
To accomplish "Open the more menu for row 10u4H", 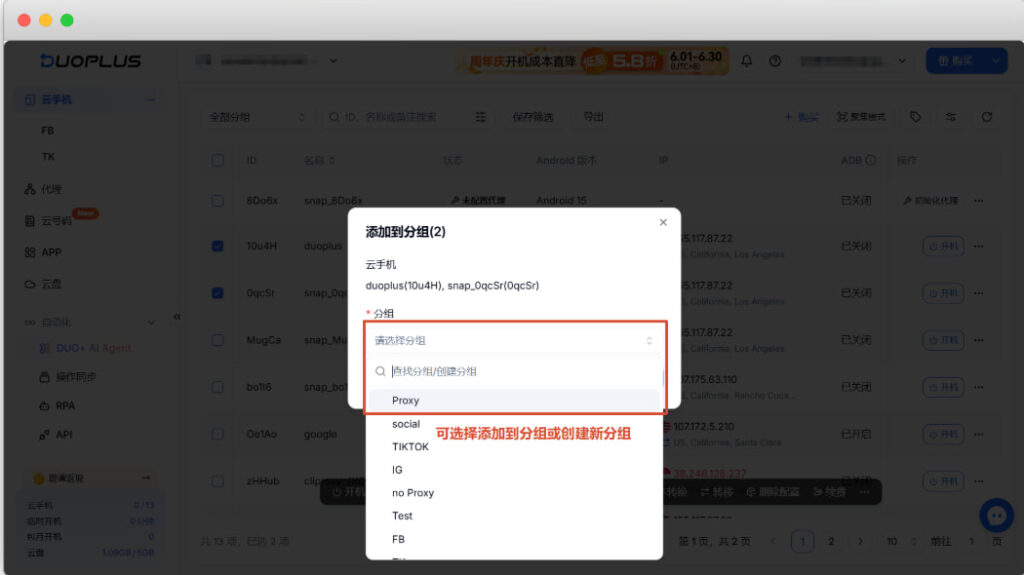I will pos(978,246).
